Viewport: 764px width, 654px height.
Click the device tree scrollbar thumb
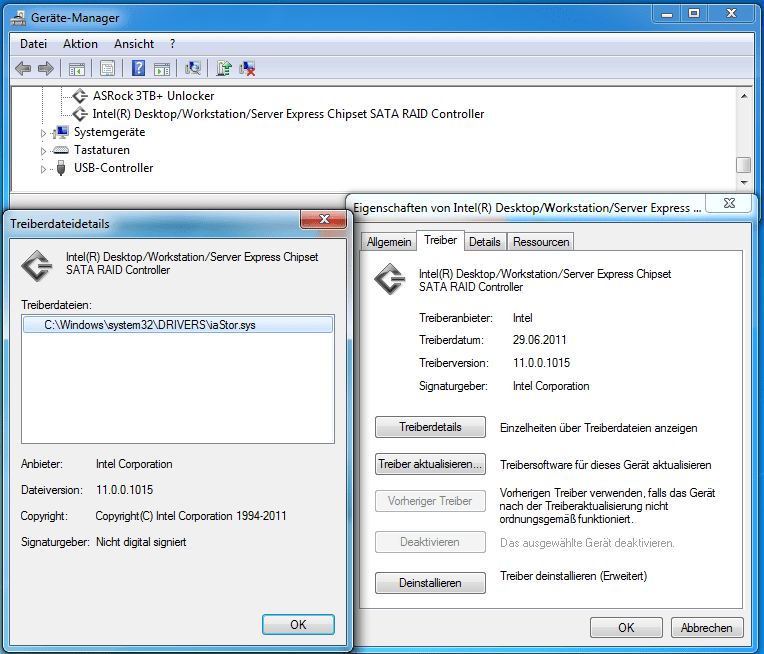(744, 165)
